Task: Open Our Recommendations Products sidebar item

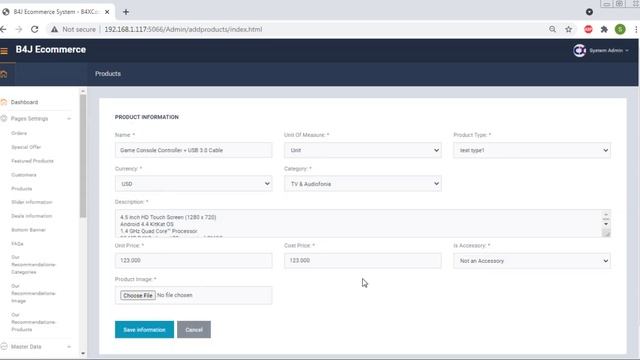Action: pos(33,322)
